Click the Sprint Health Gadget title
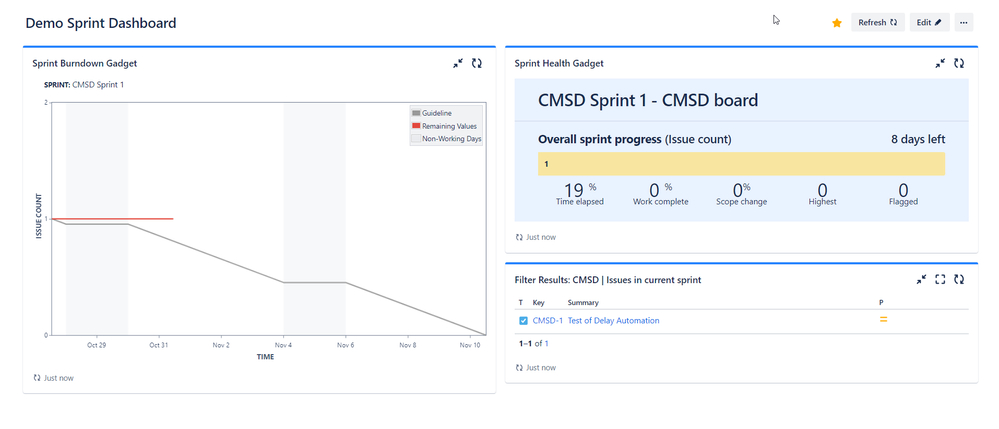999x429 pixels. 559,63
